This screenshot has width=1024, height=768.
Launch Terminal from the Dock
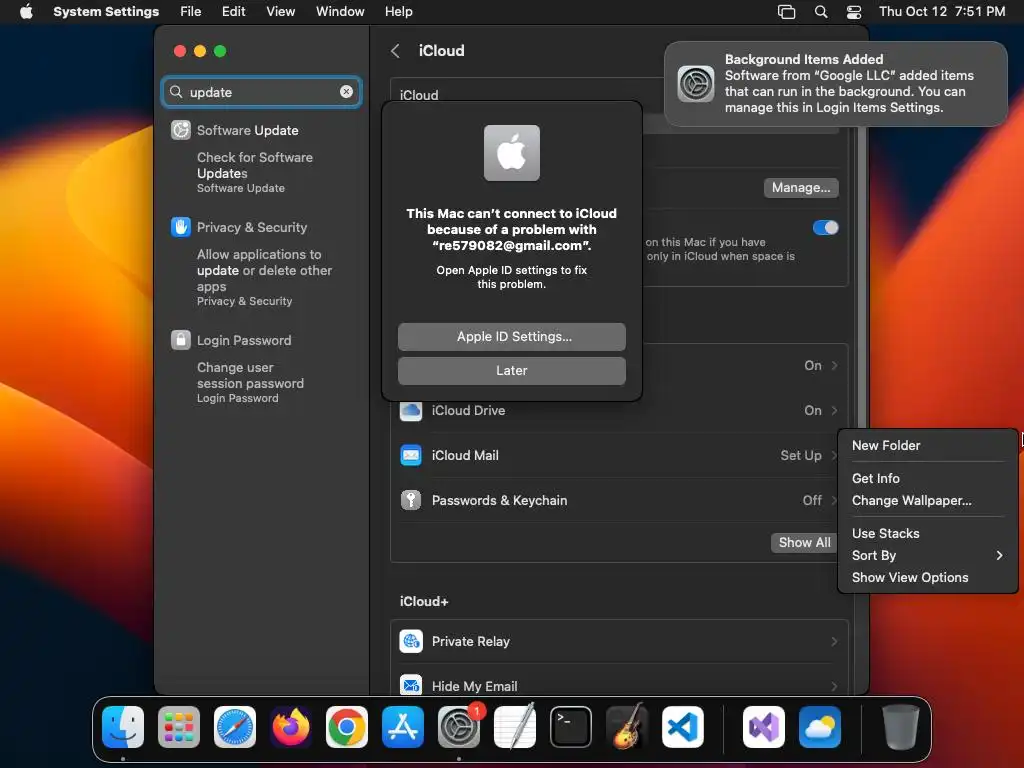(571, 727)
